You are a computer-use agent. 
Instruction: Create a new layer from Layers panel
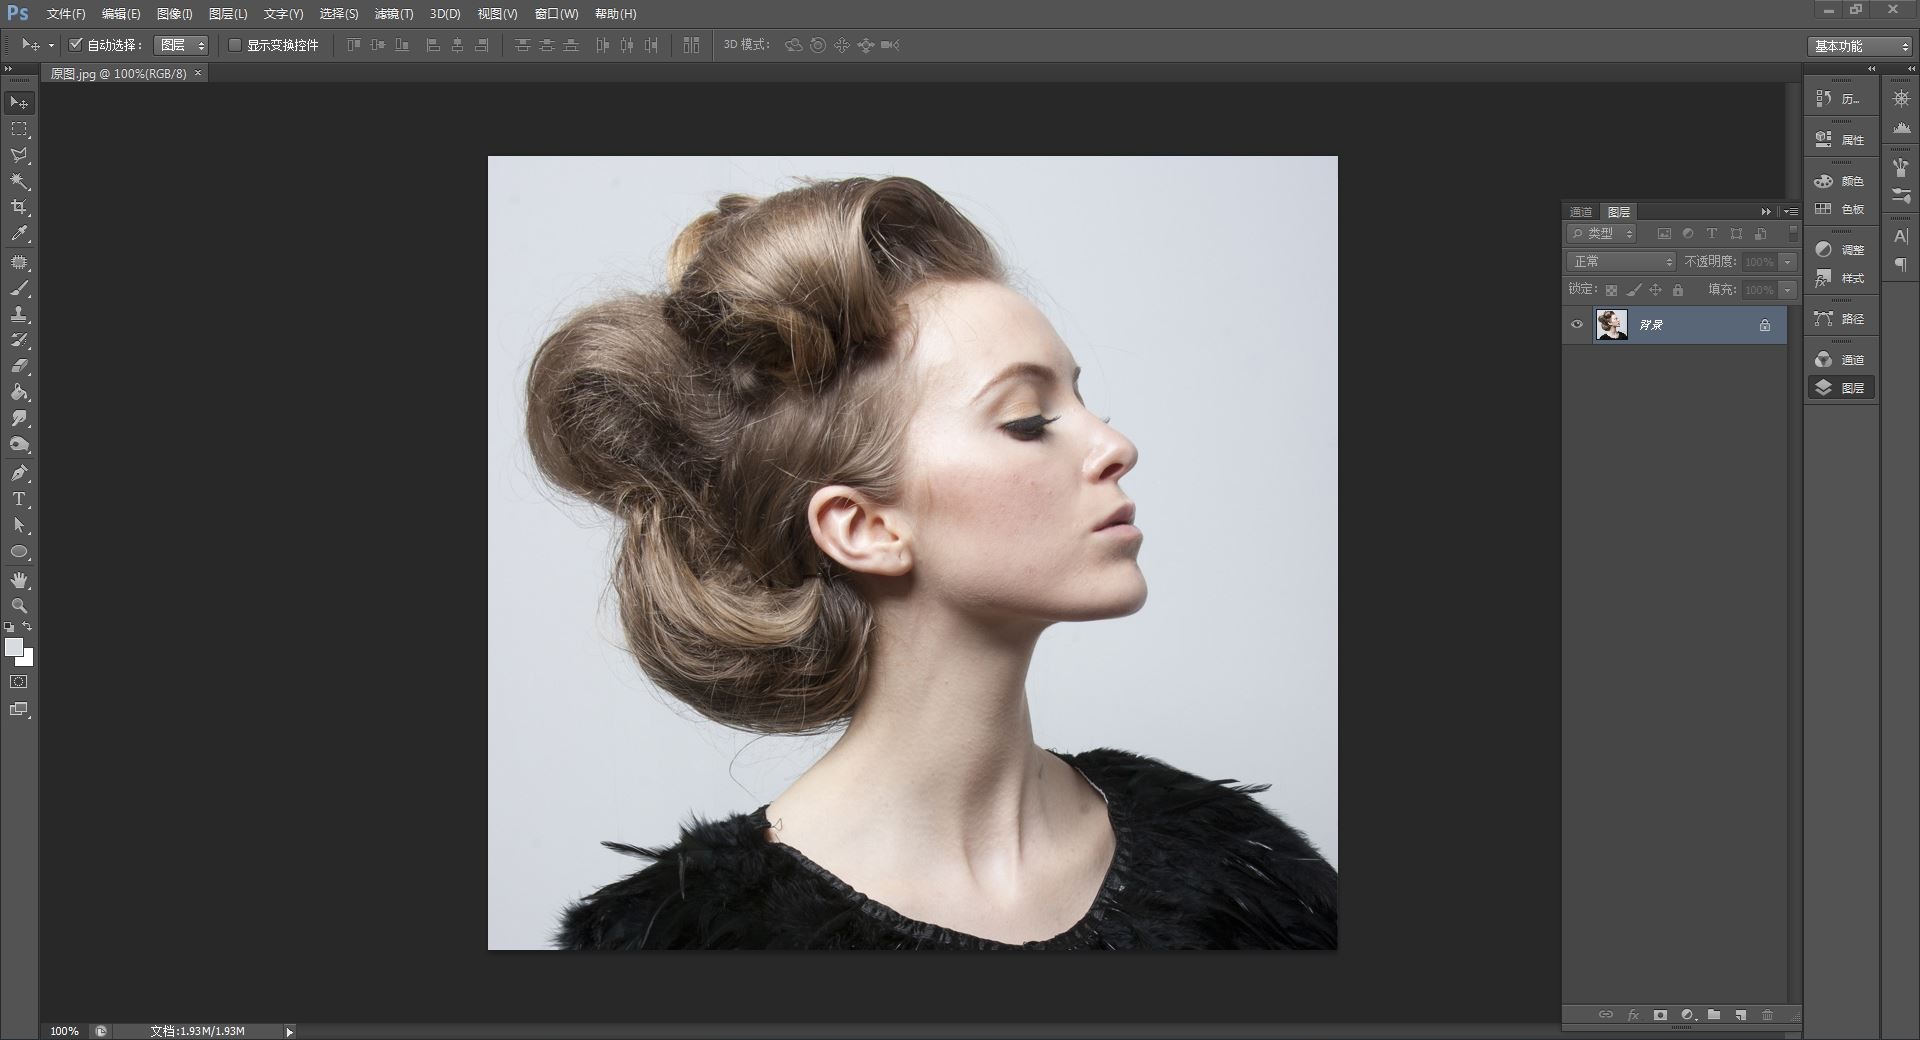(1741, 1015)
